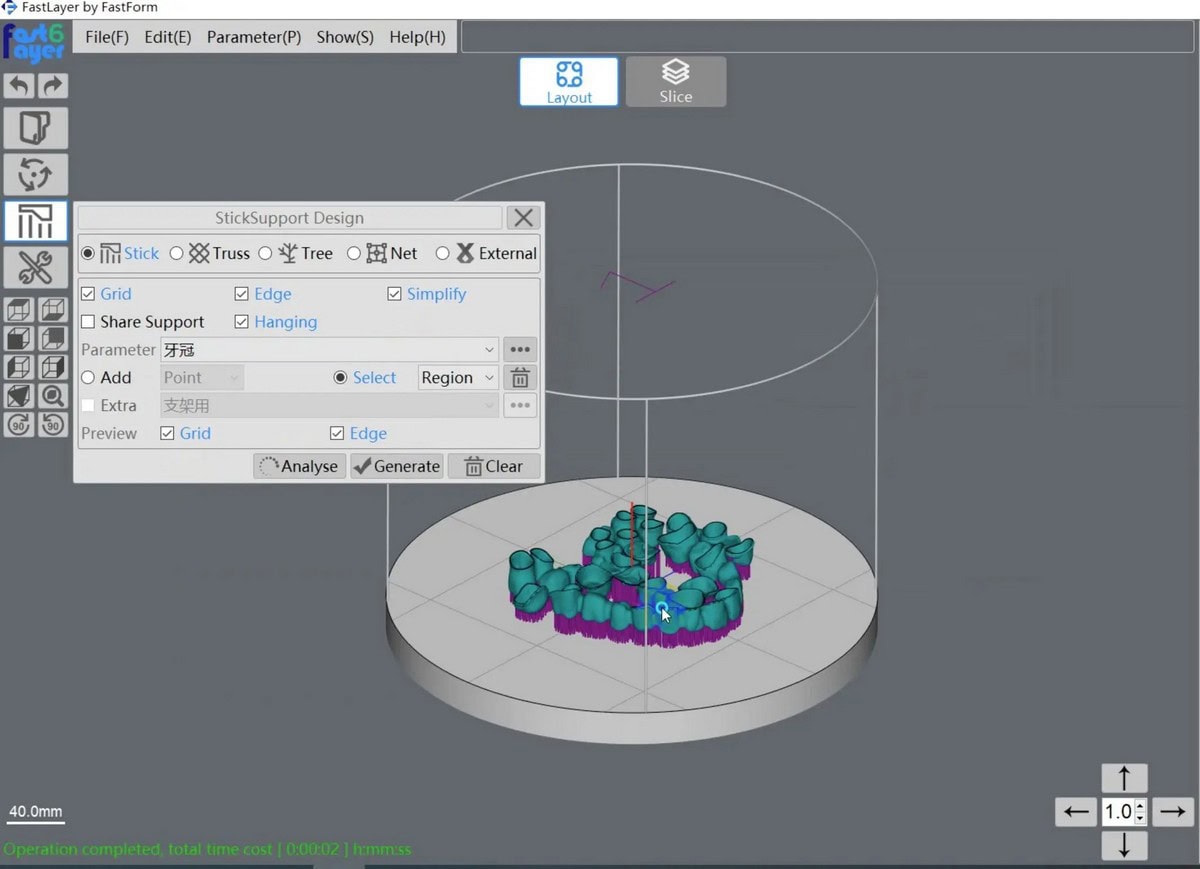Open the Parameter dropdown showing 牙冠
The height and width of the screenshot is (869, 1200).
click(x=489, y=349)
